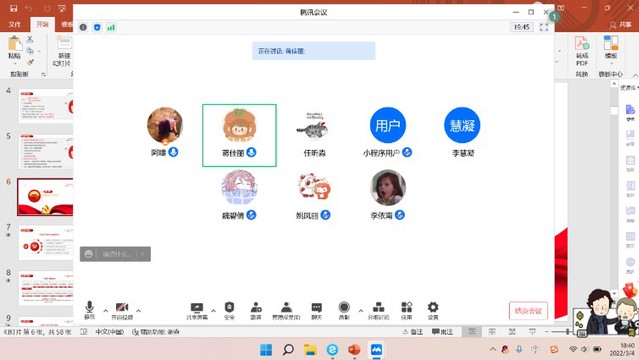Click the currently speaking banner
The height and width of the screenshot is (360, 639).
click(313, 51)
